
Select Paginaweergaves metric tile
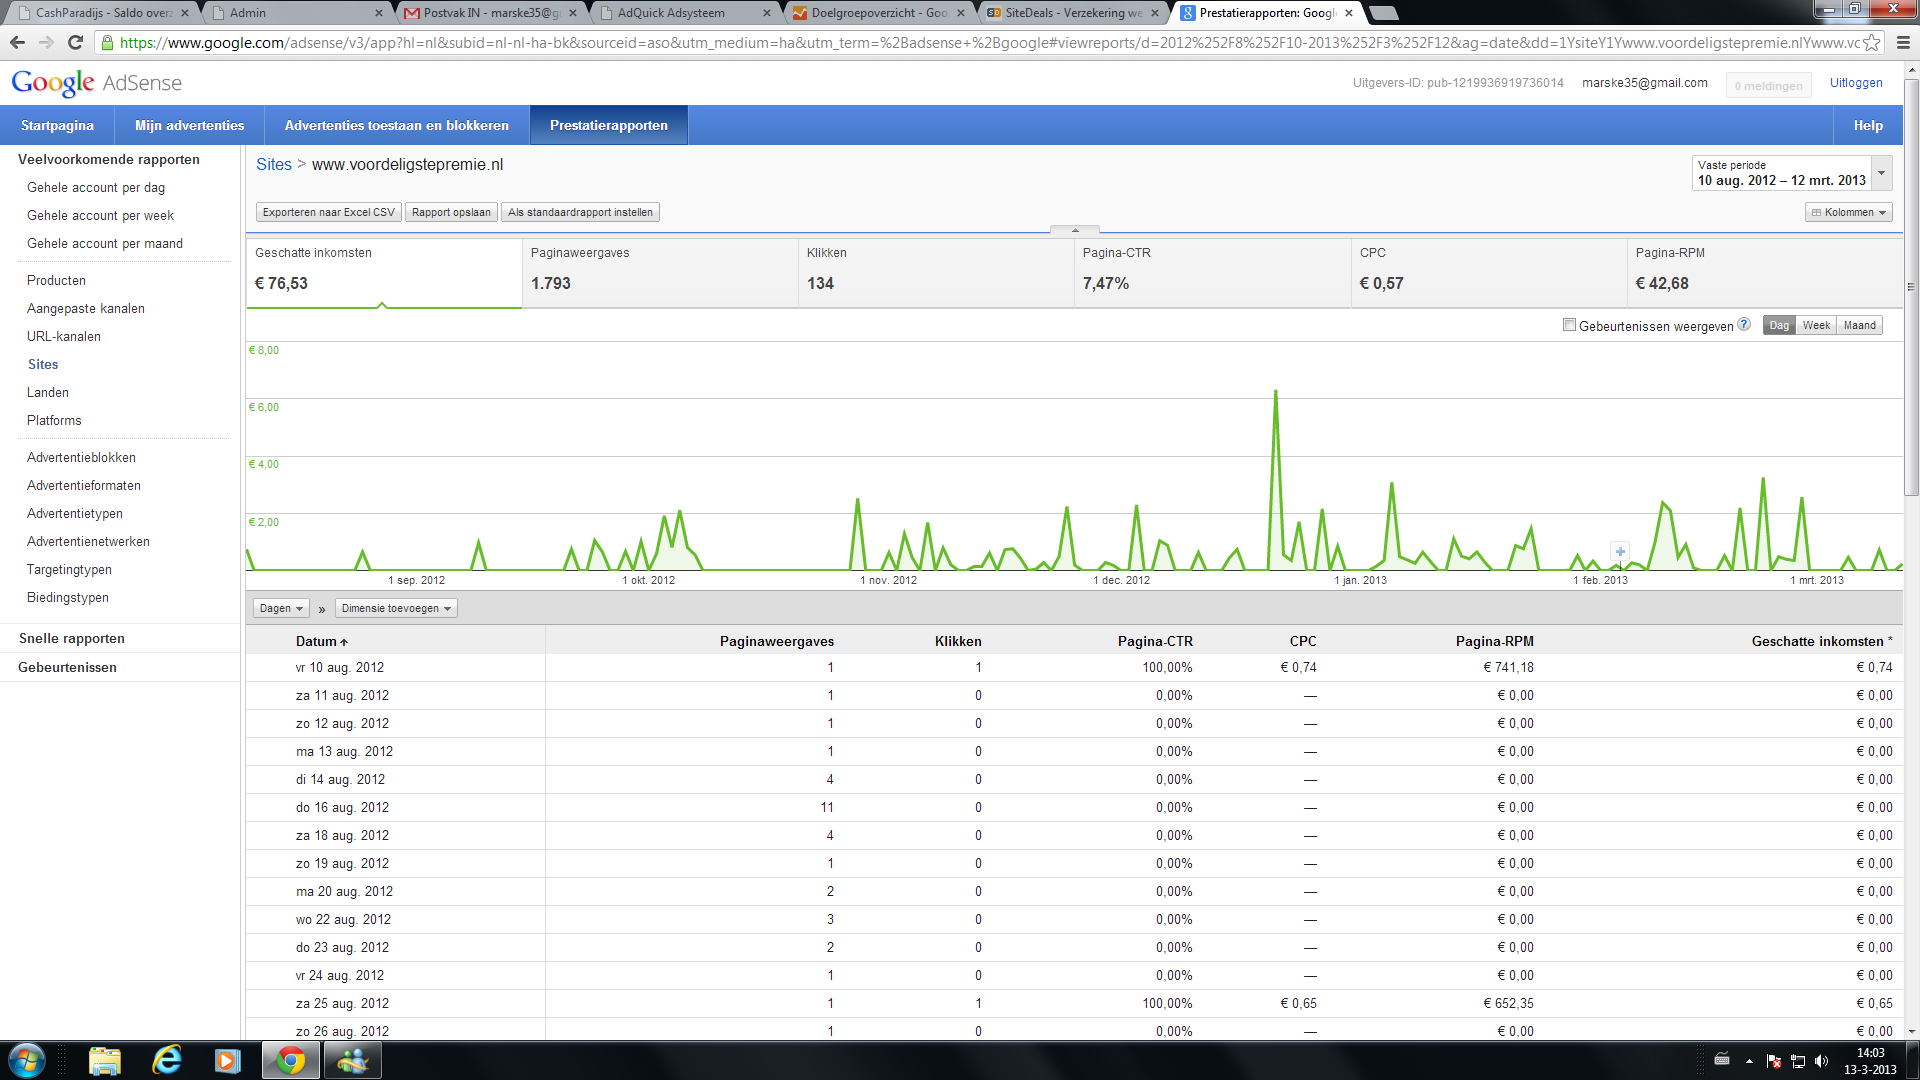[660, 272]
